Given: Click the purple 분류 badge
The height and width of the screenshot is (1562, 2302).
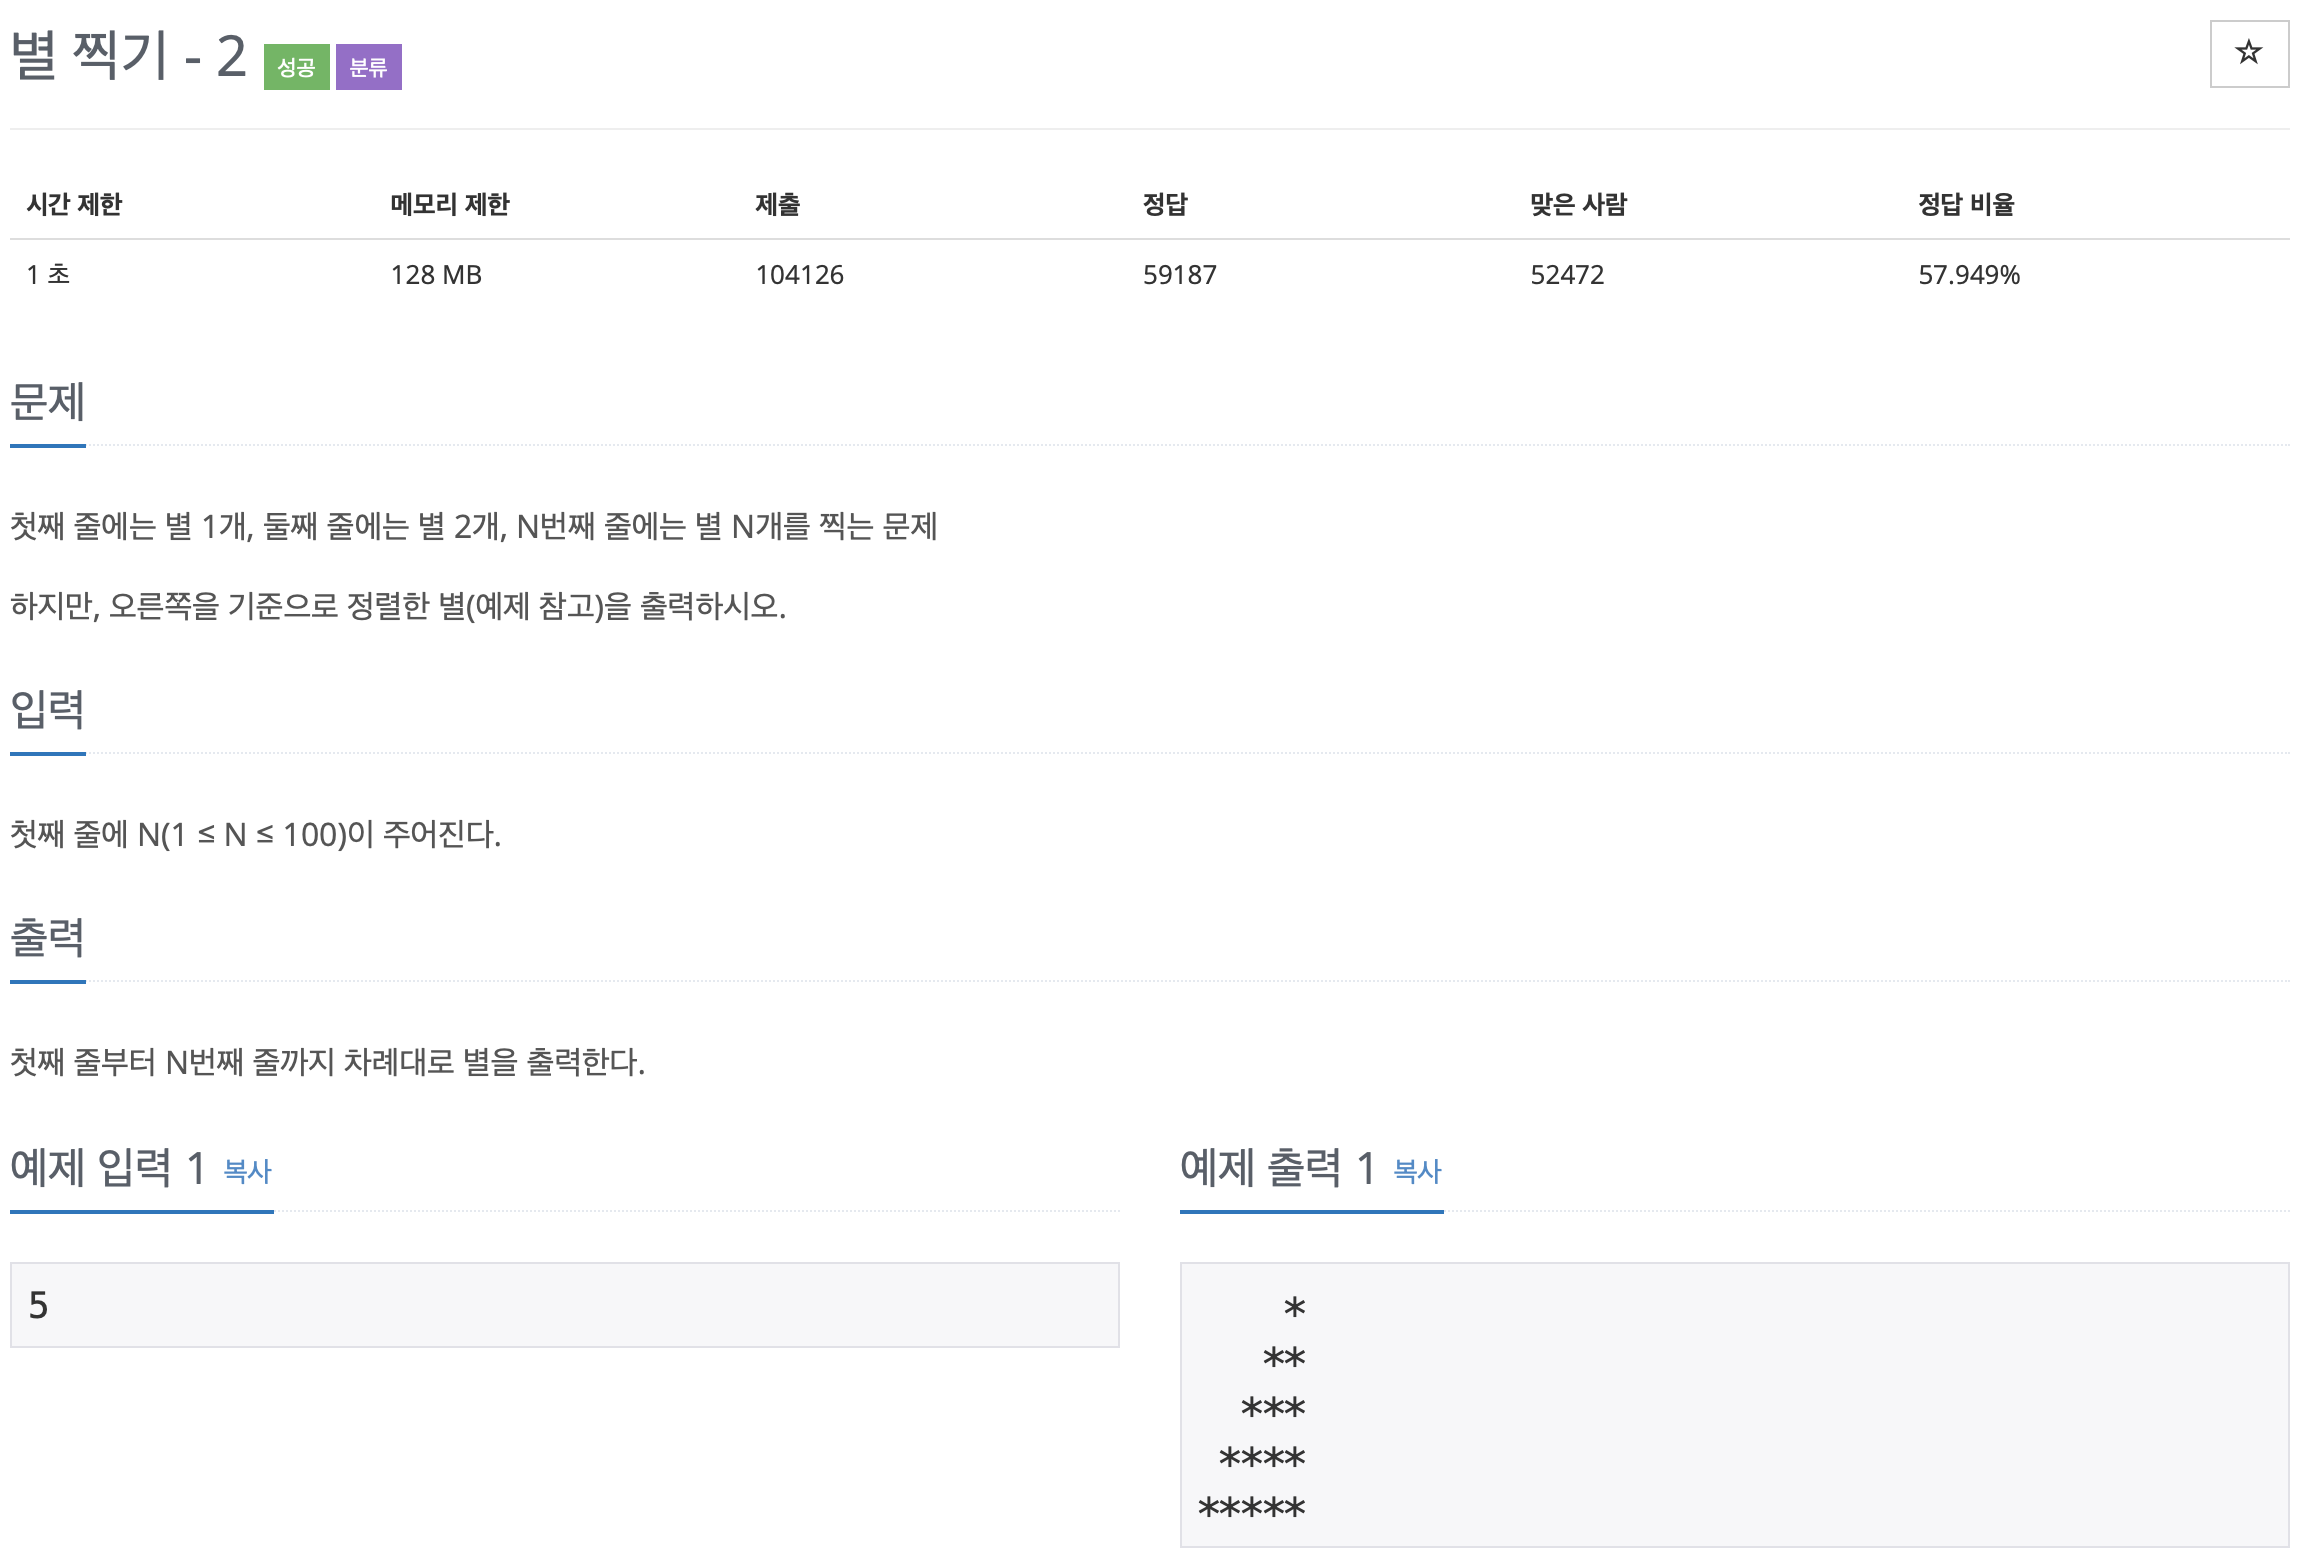Looking at the screenshot, I should click(368, 67).
